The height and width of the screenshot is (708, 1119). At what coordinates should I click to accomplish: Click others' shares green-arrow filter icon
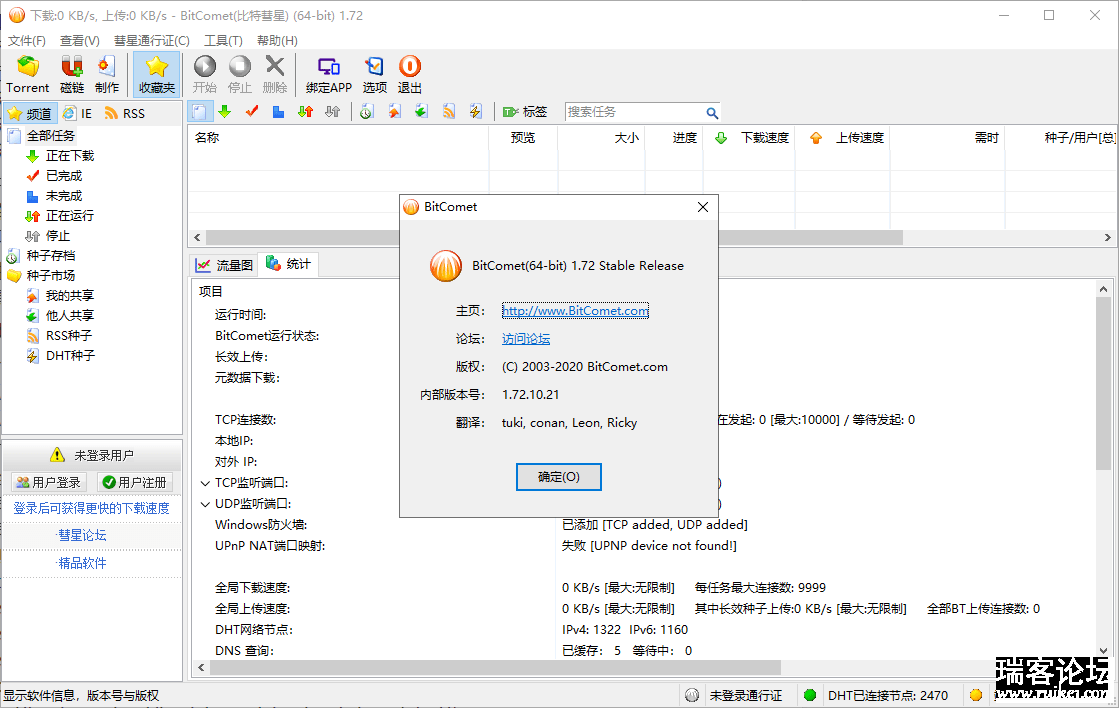point(421,112)
